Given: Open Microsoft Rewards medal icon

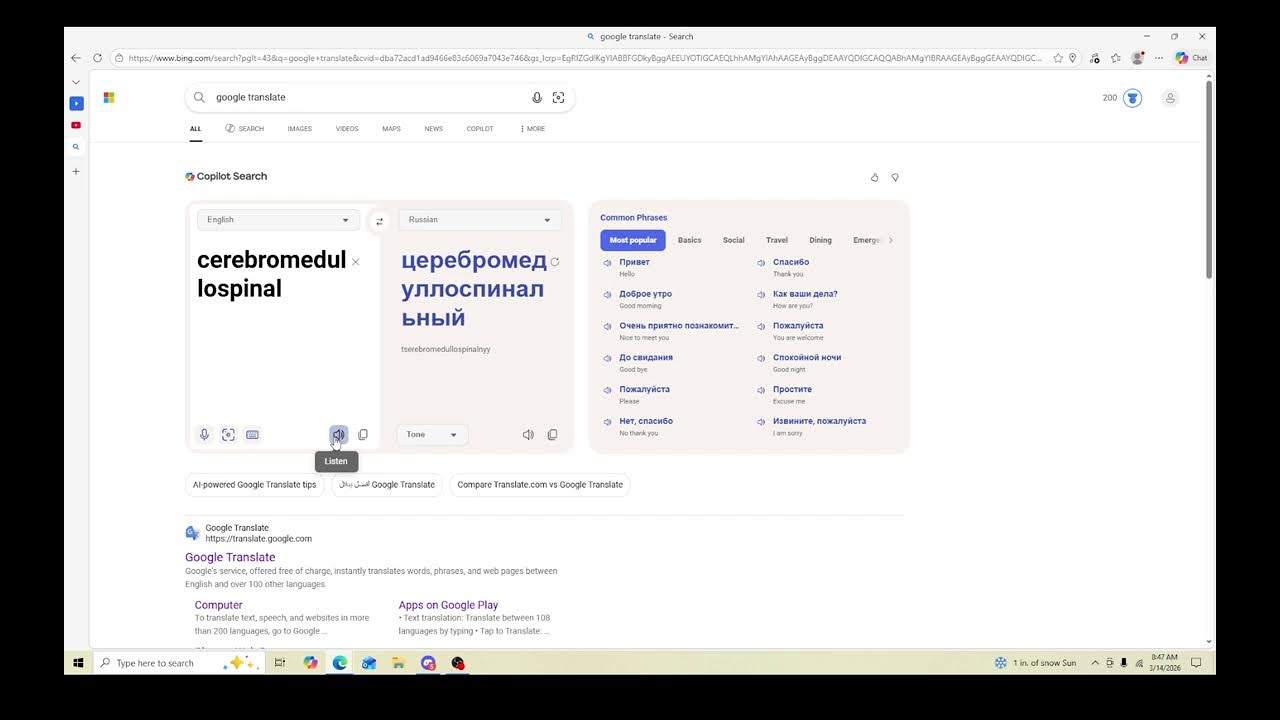Looking at the screenshot, I should pos(1132,98).
